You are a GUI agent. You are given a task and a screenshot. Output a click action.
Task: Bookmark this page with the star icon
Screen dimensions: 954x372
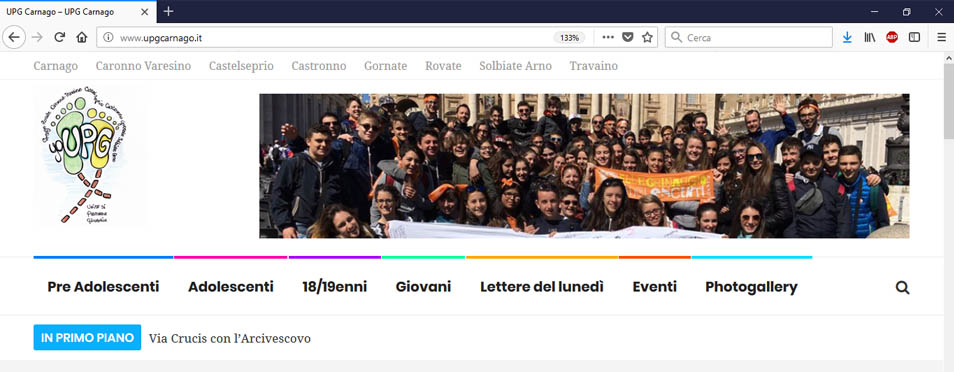[x=647, y=37]
